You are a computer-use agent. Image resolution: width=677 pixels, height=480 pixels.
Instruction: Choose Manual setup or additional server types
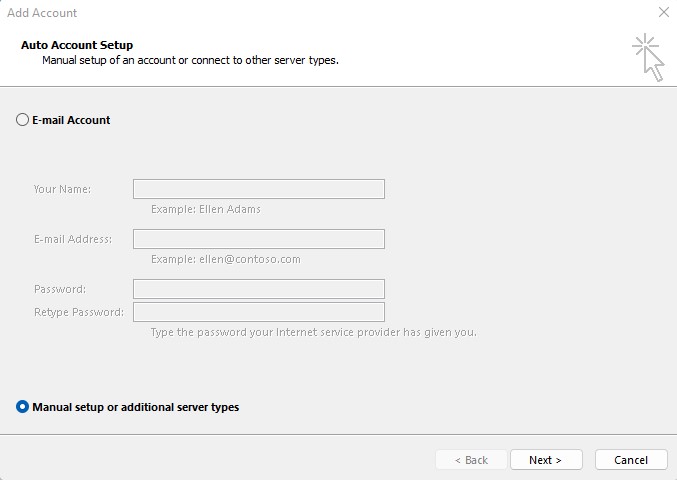23,407
